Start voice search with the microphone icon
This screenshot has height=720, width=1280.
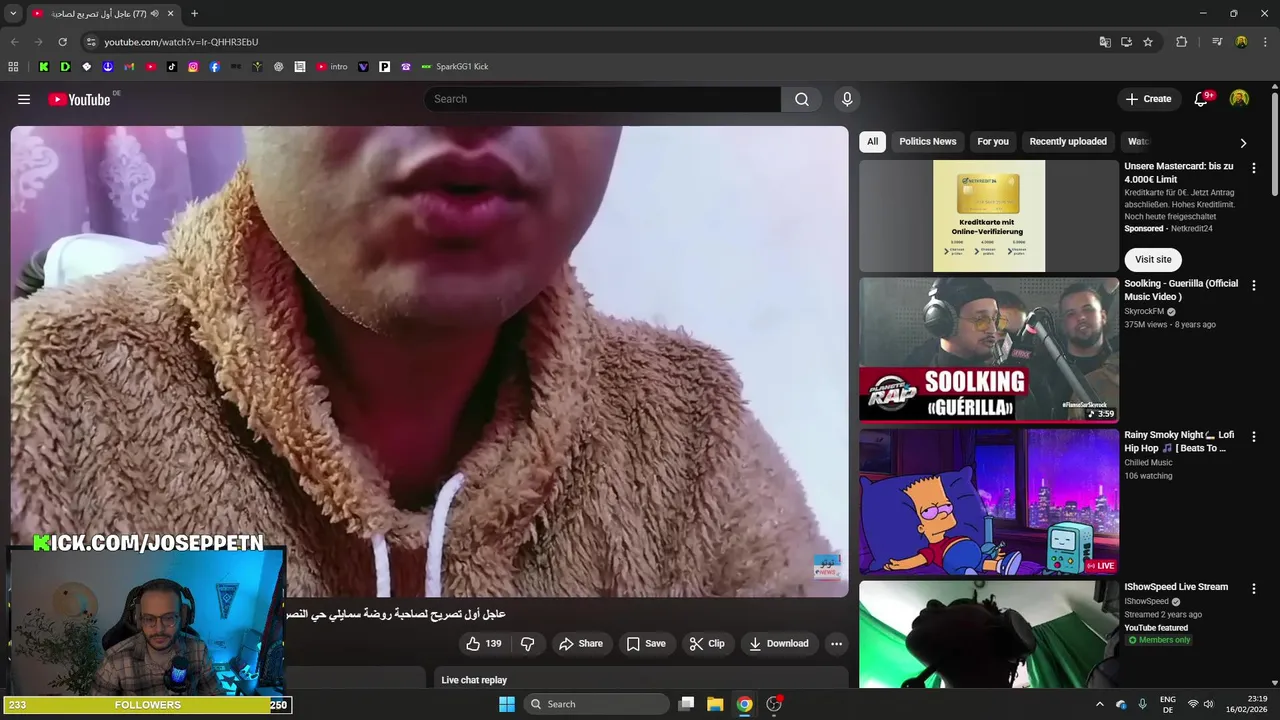pos(847,99)
